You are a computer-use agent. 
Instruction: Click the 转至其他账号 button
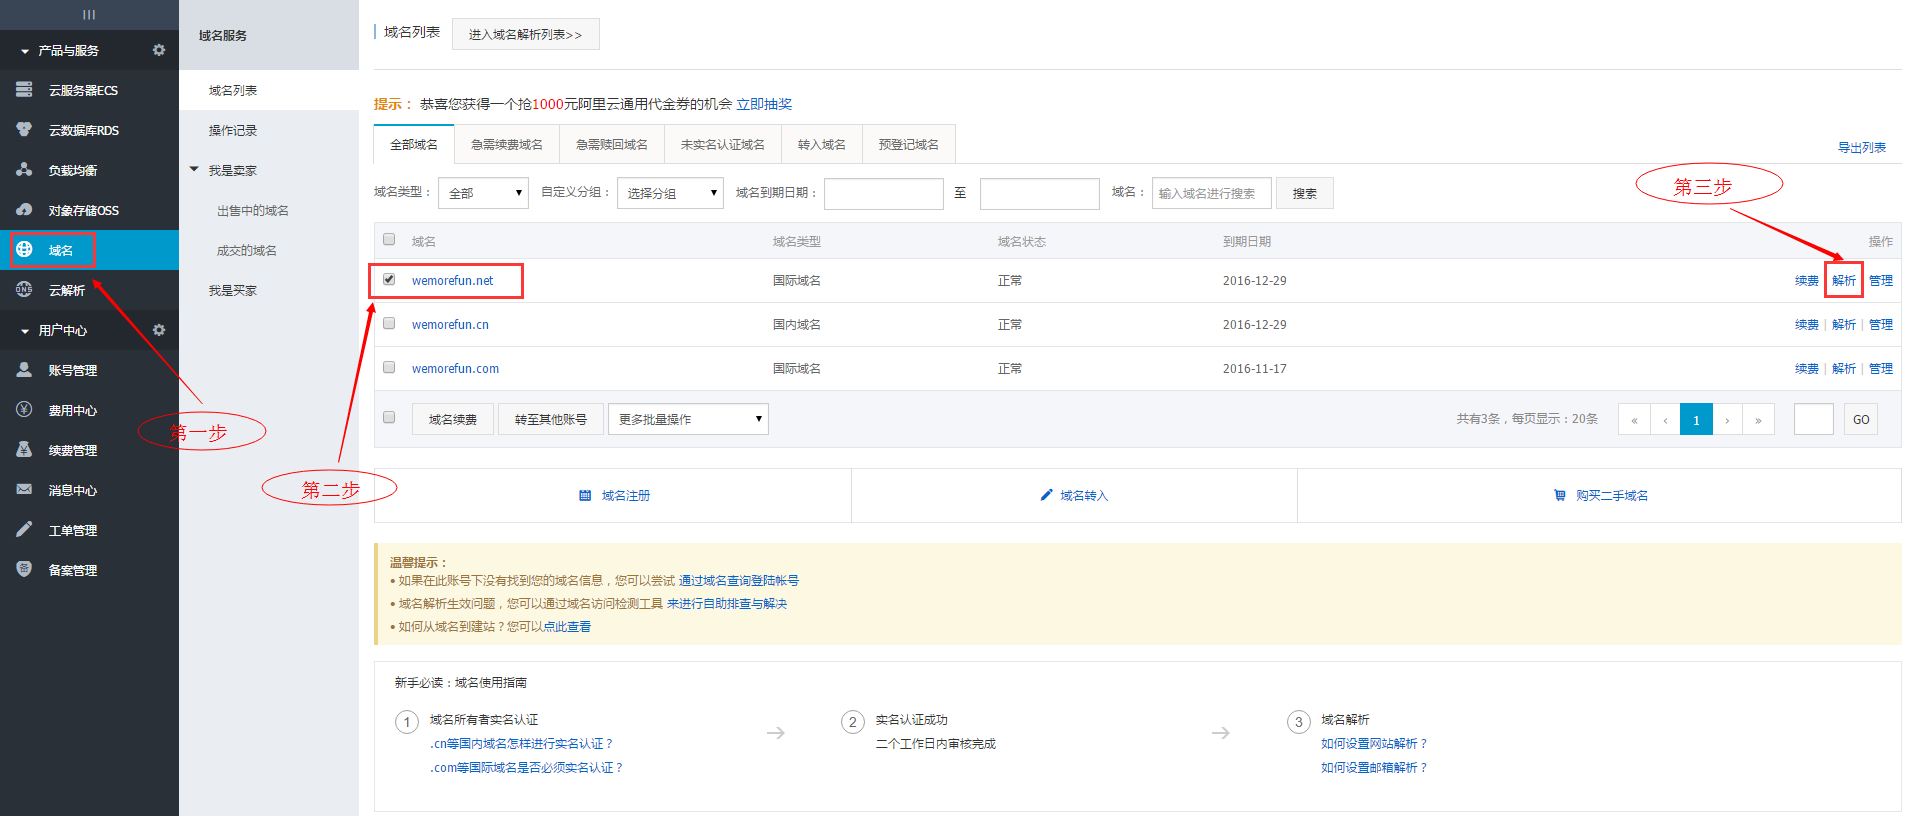pyautogui.click(x=551, y=419)
